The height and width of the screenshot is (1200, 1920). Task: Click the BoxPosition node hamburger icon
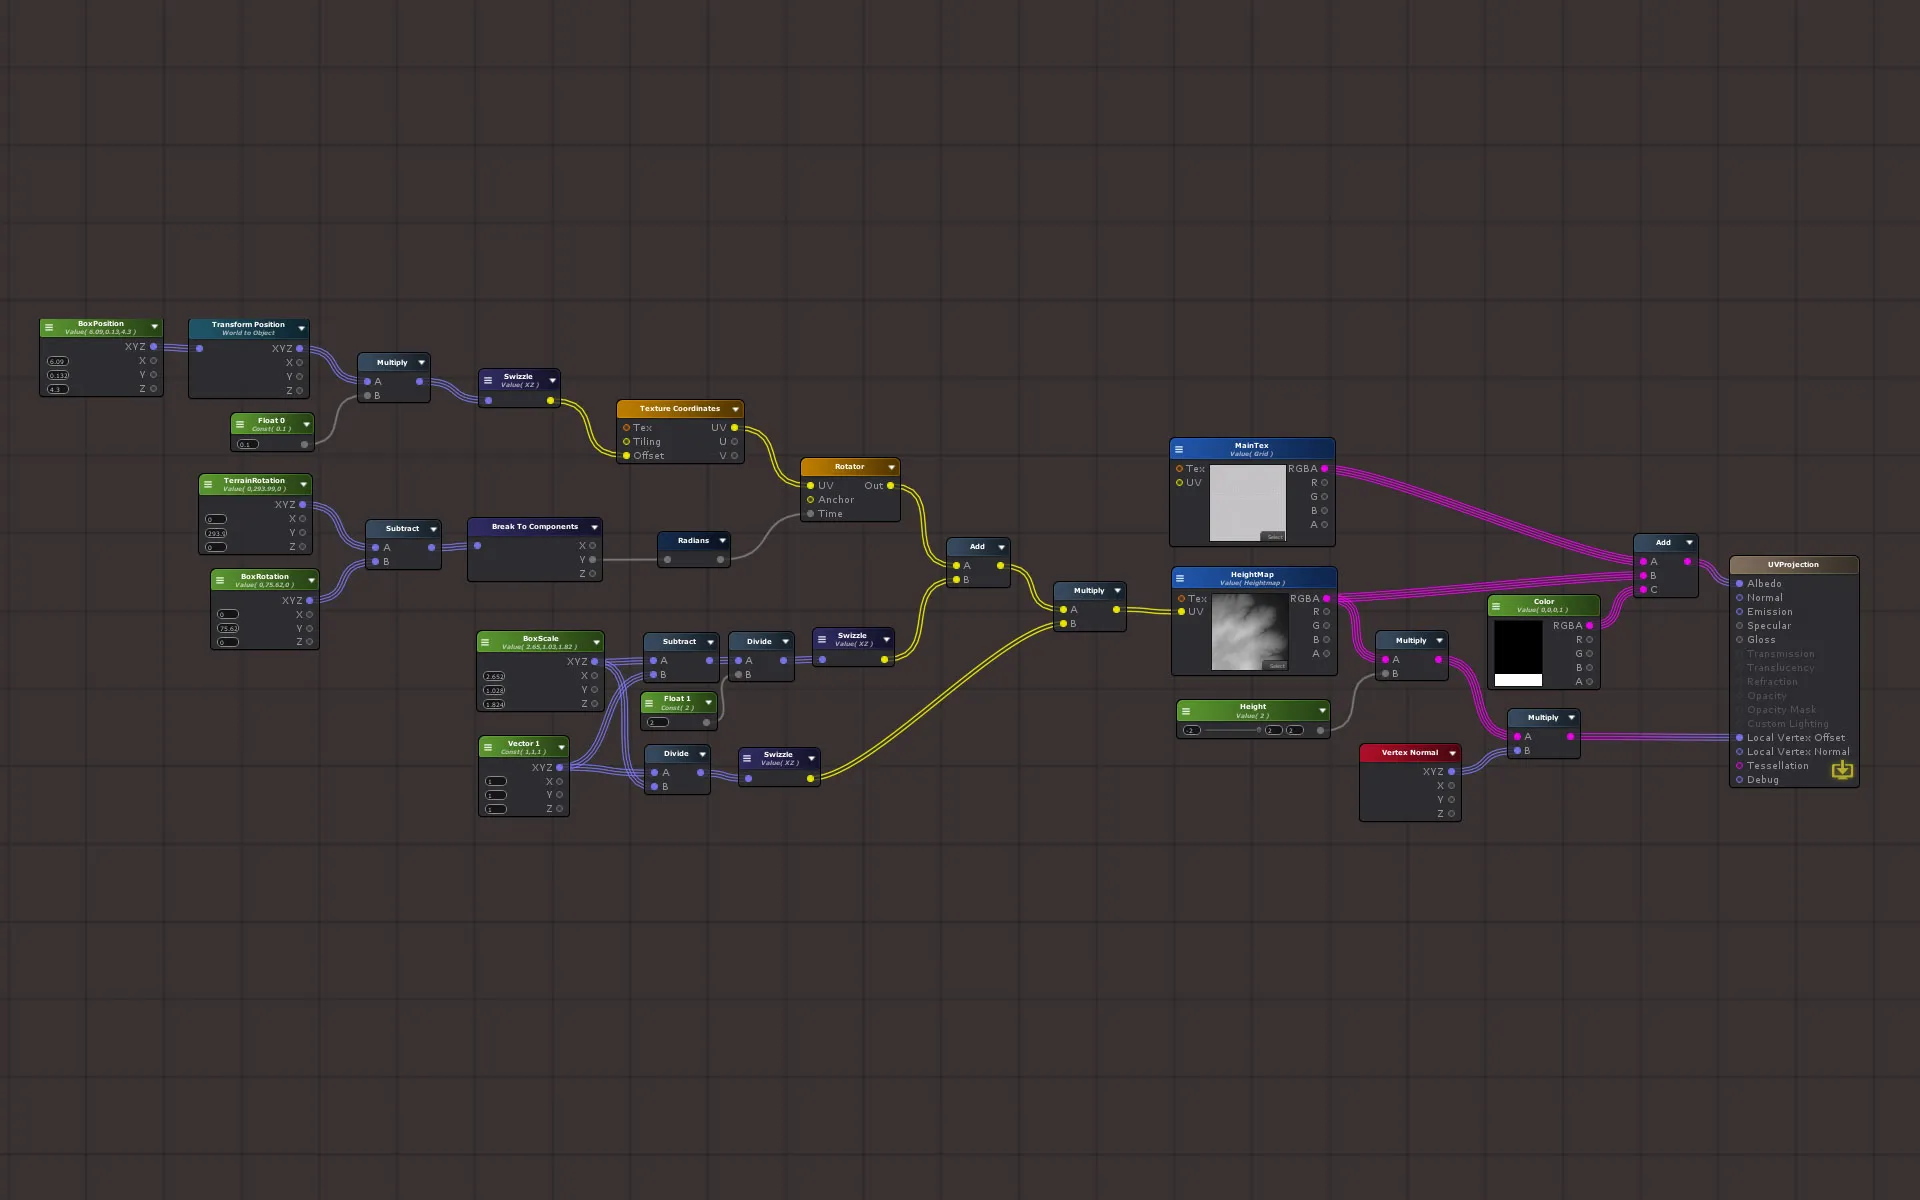pos(49,327)
